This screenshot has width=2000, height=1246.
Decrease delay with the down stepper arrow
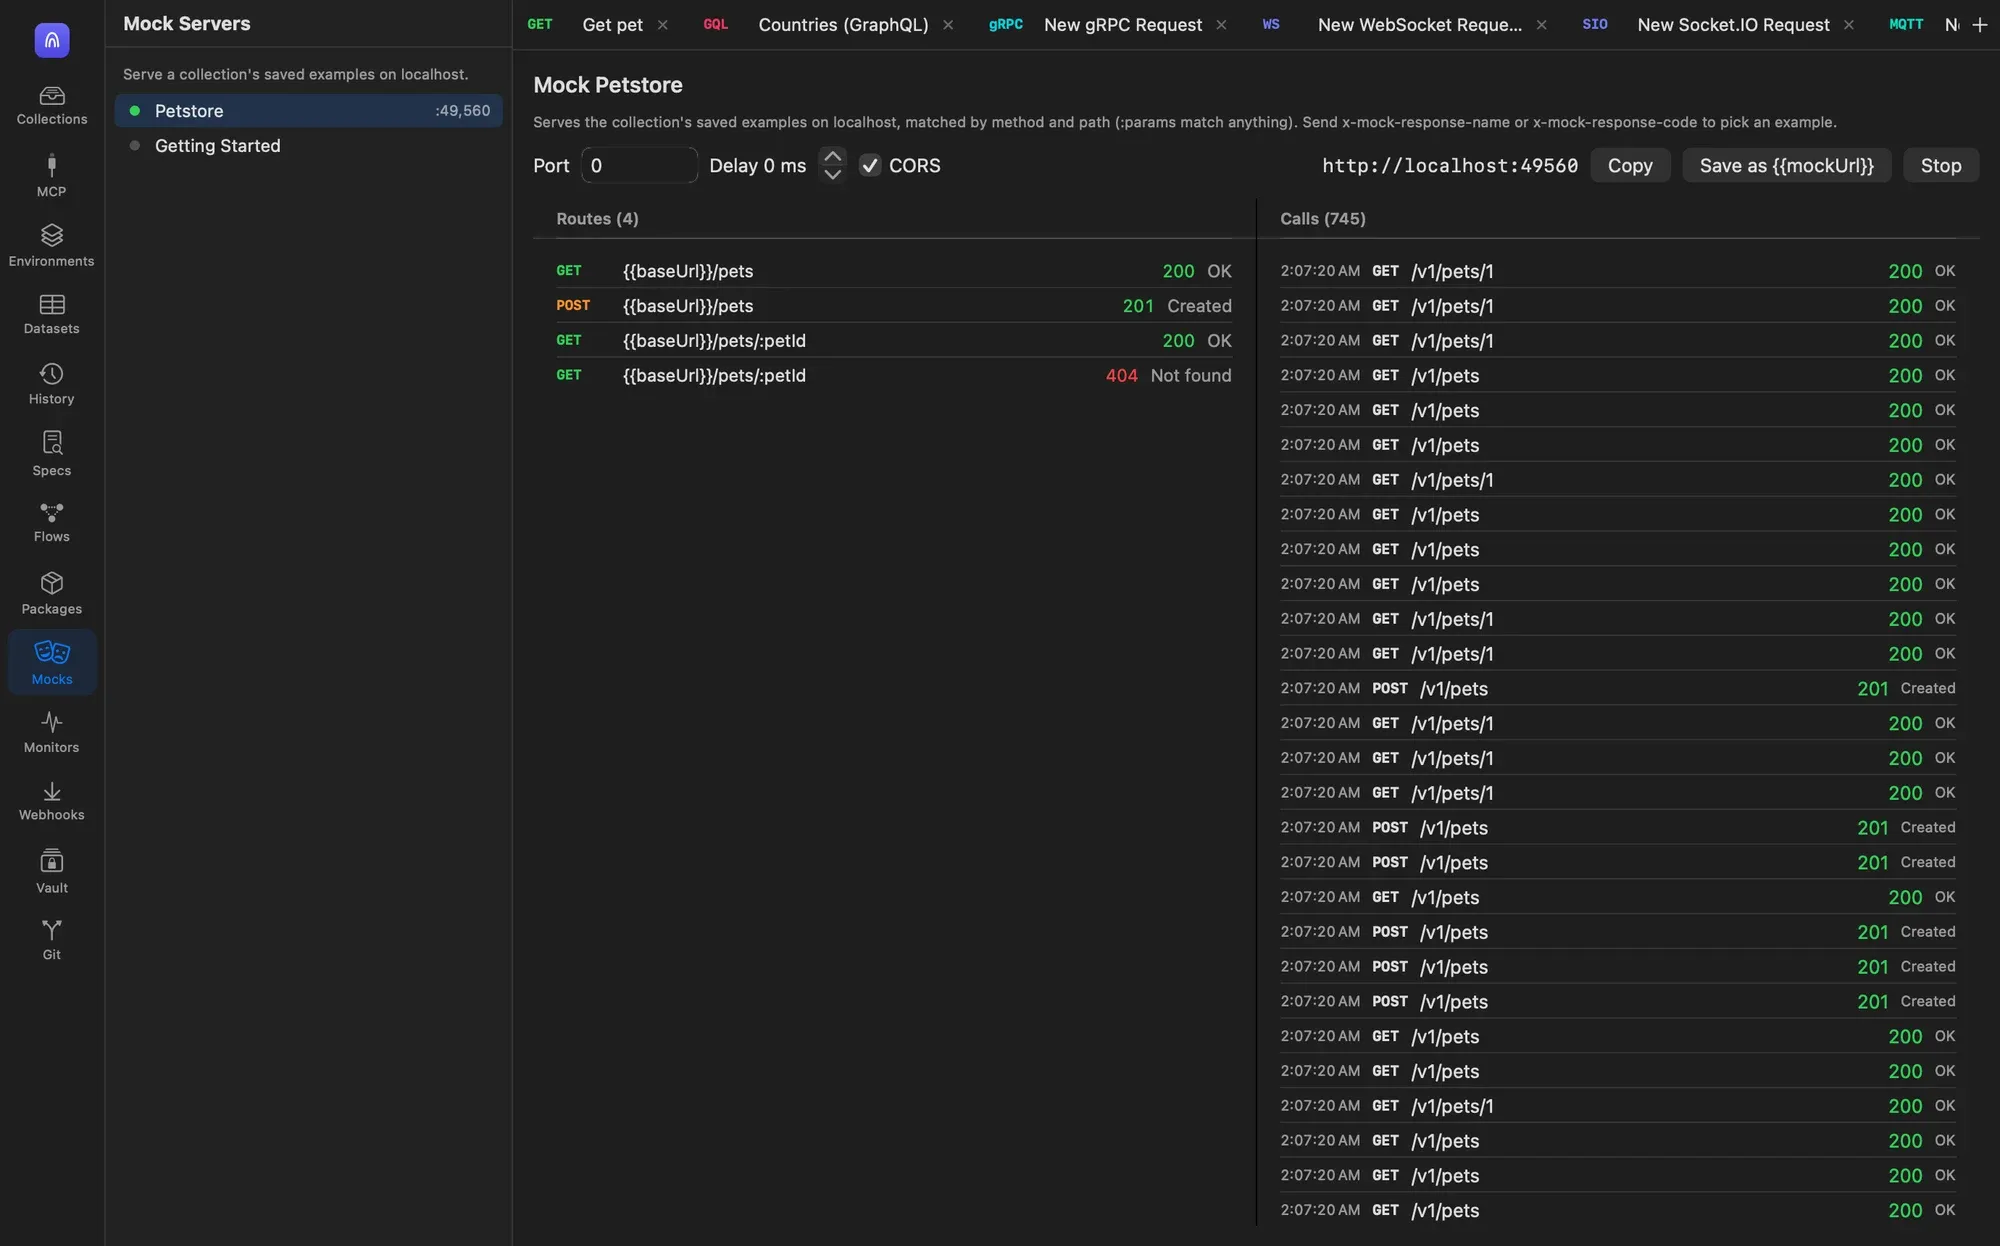[x=832, y=174]
